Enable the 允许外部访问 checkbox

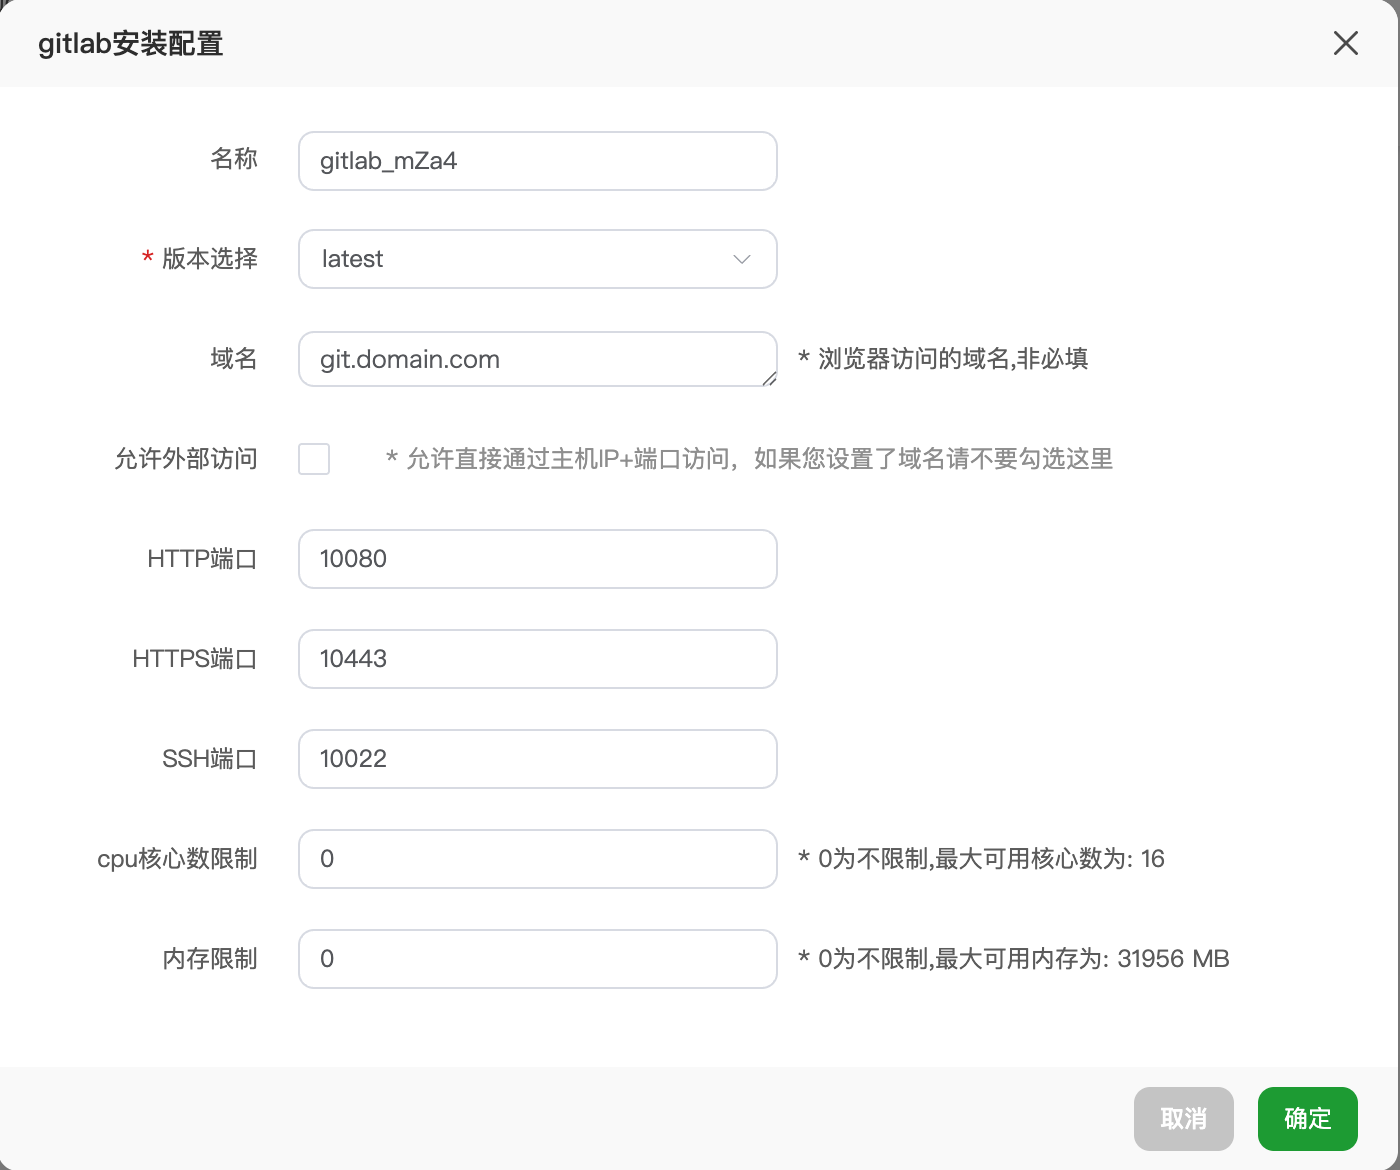click(x=314, y=459)
